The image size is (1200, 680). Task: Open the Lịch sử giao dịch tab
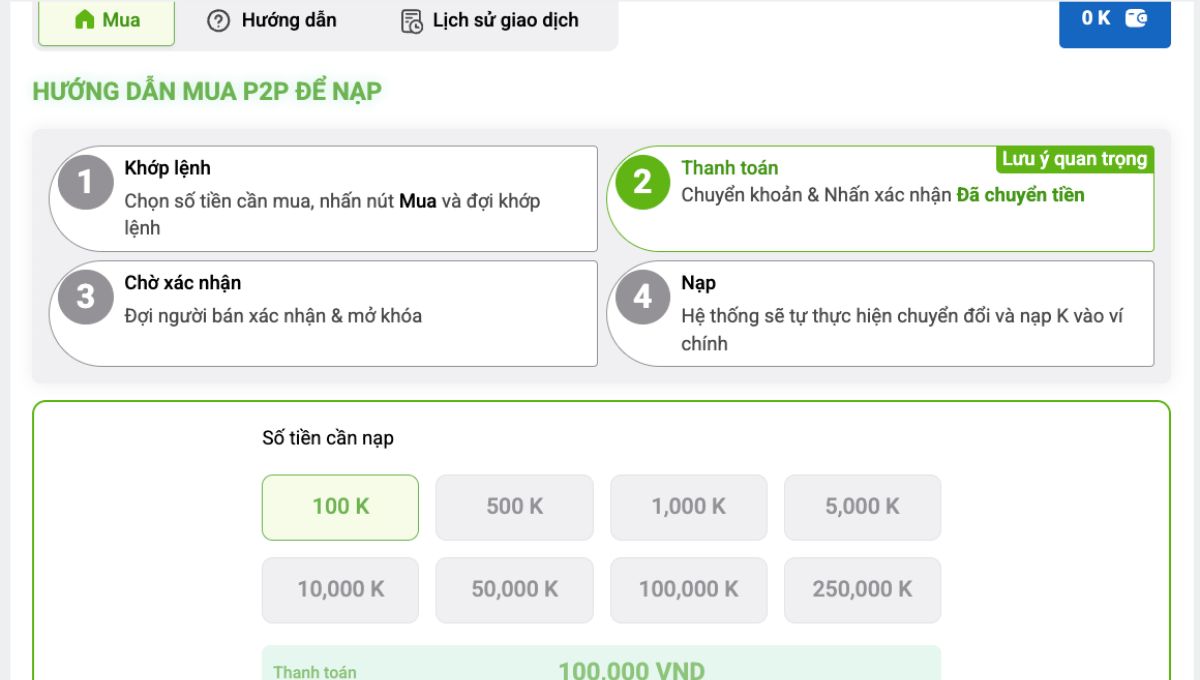point(490,21)
